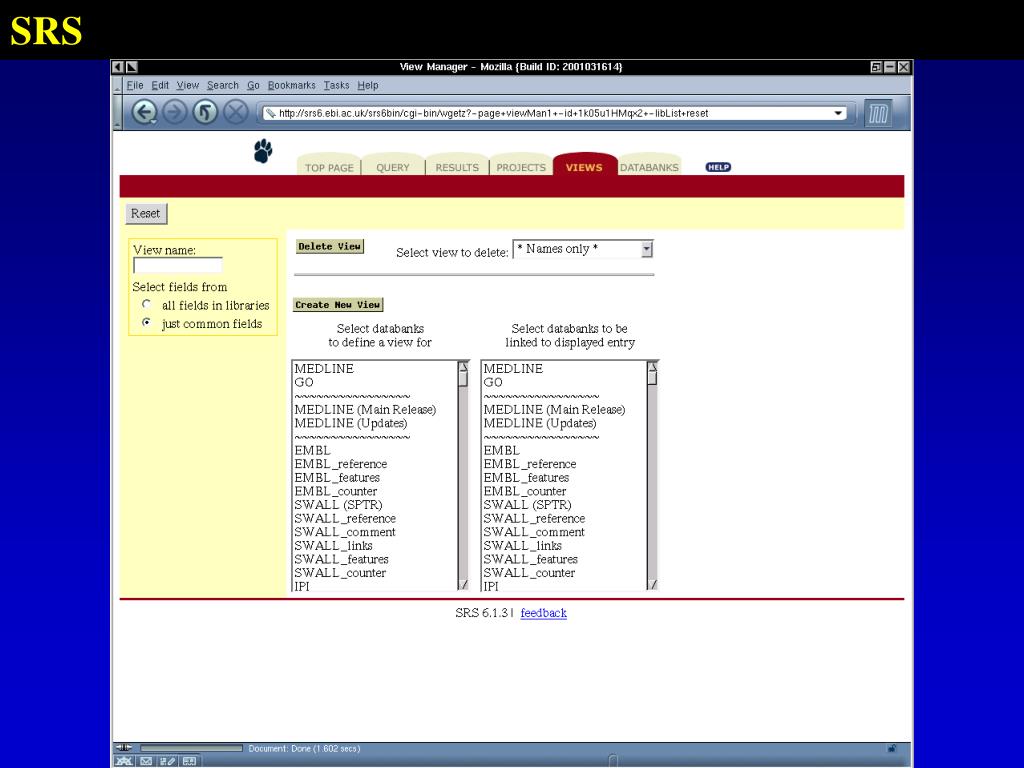
Task: Click the page loading progress bar
Action: (x=191, y=748)
